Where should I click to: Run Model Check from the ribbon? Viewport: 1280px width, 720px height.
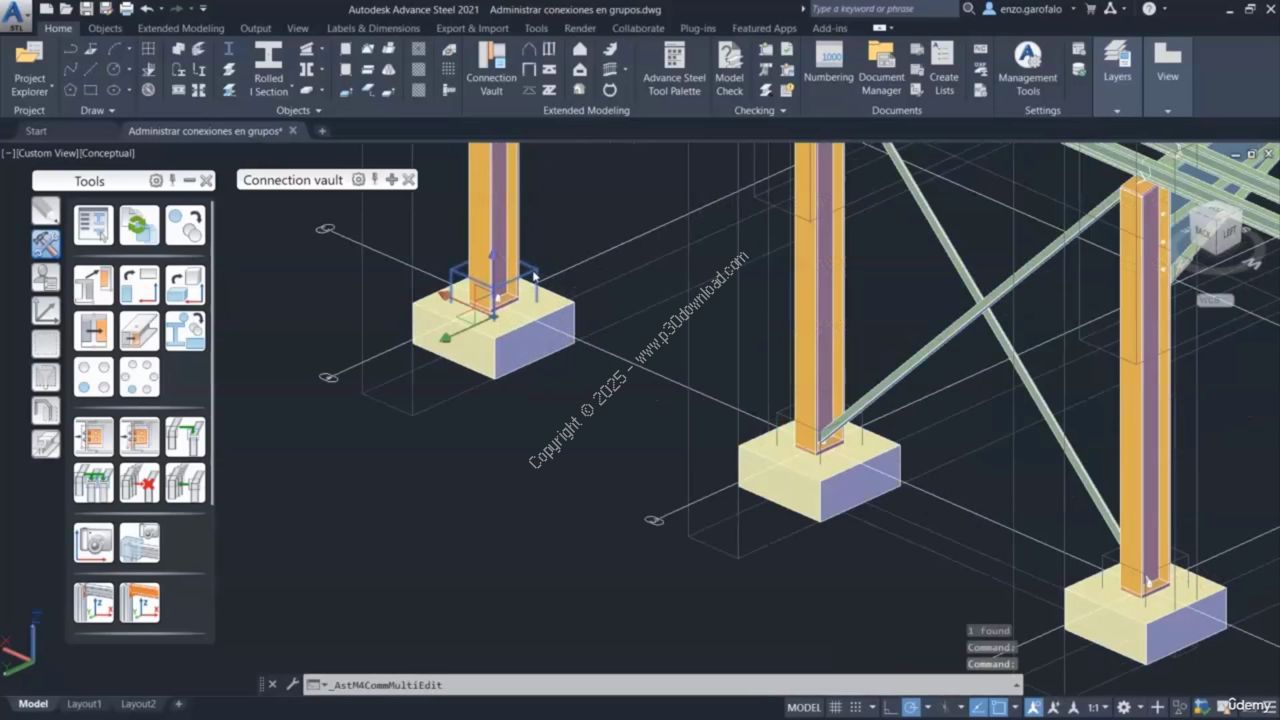729,68
